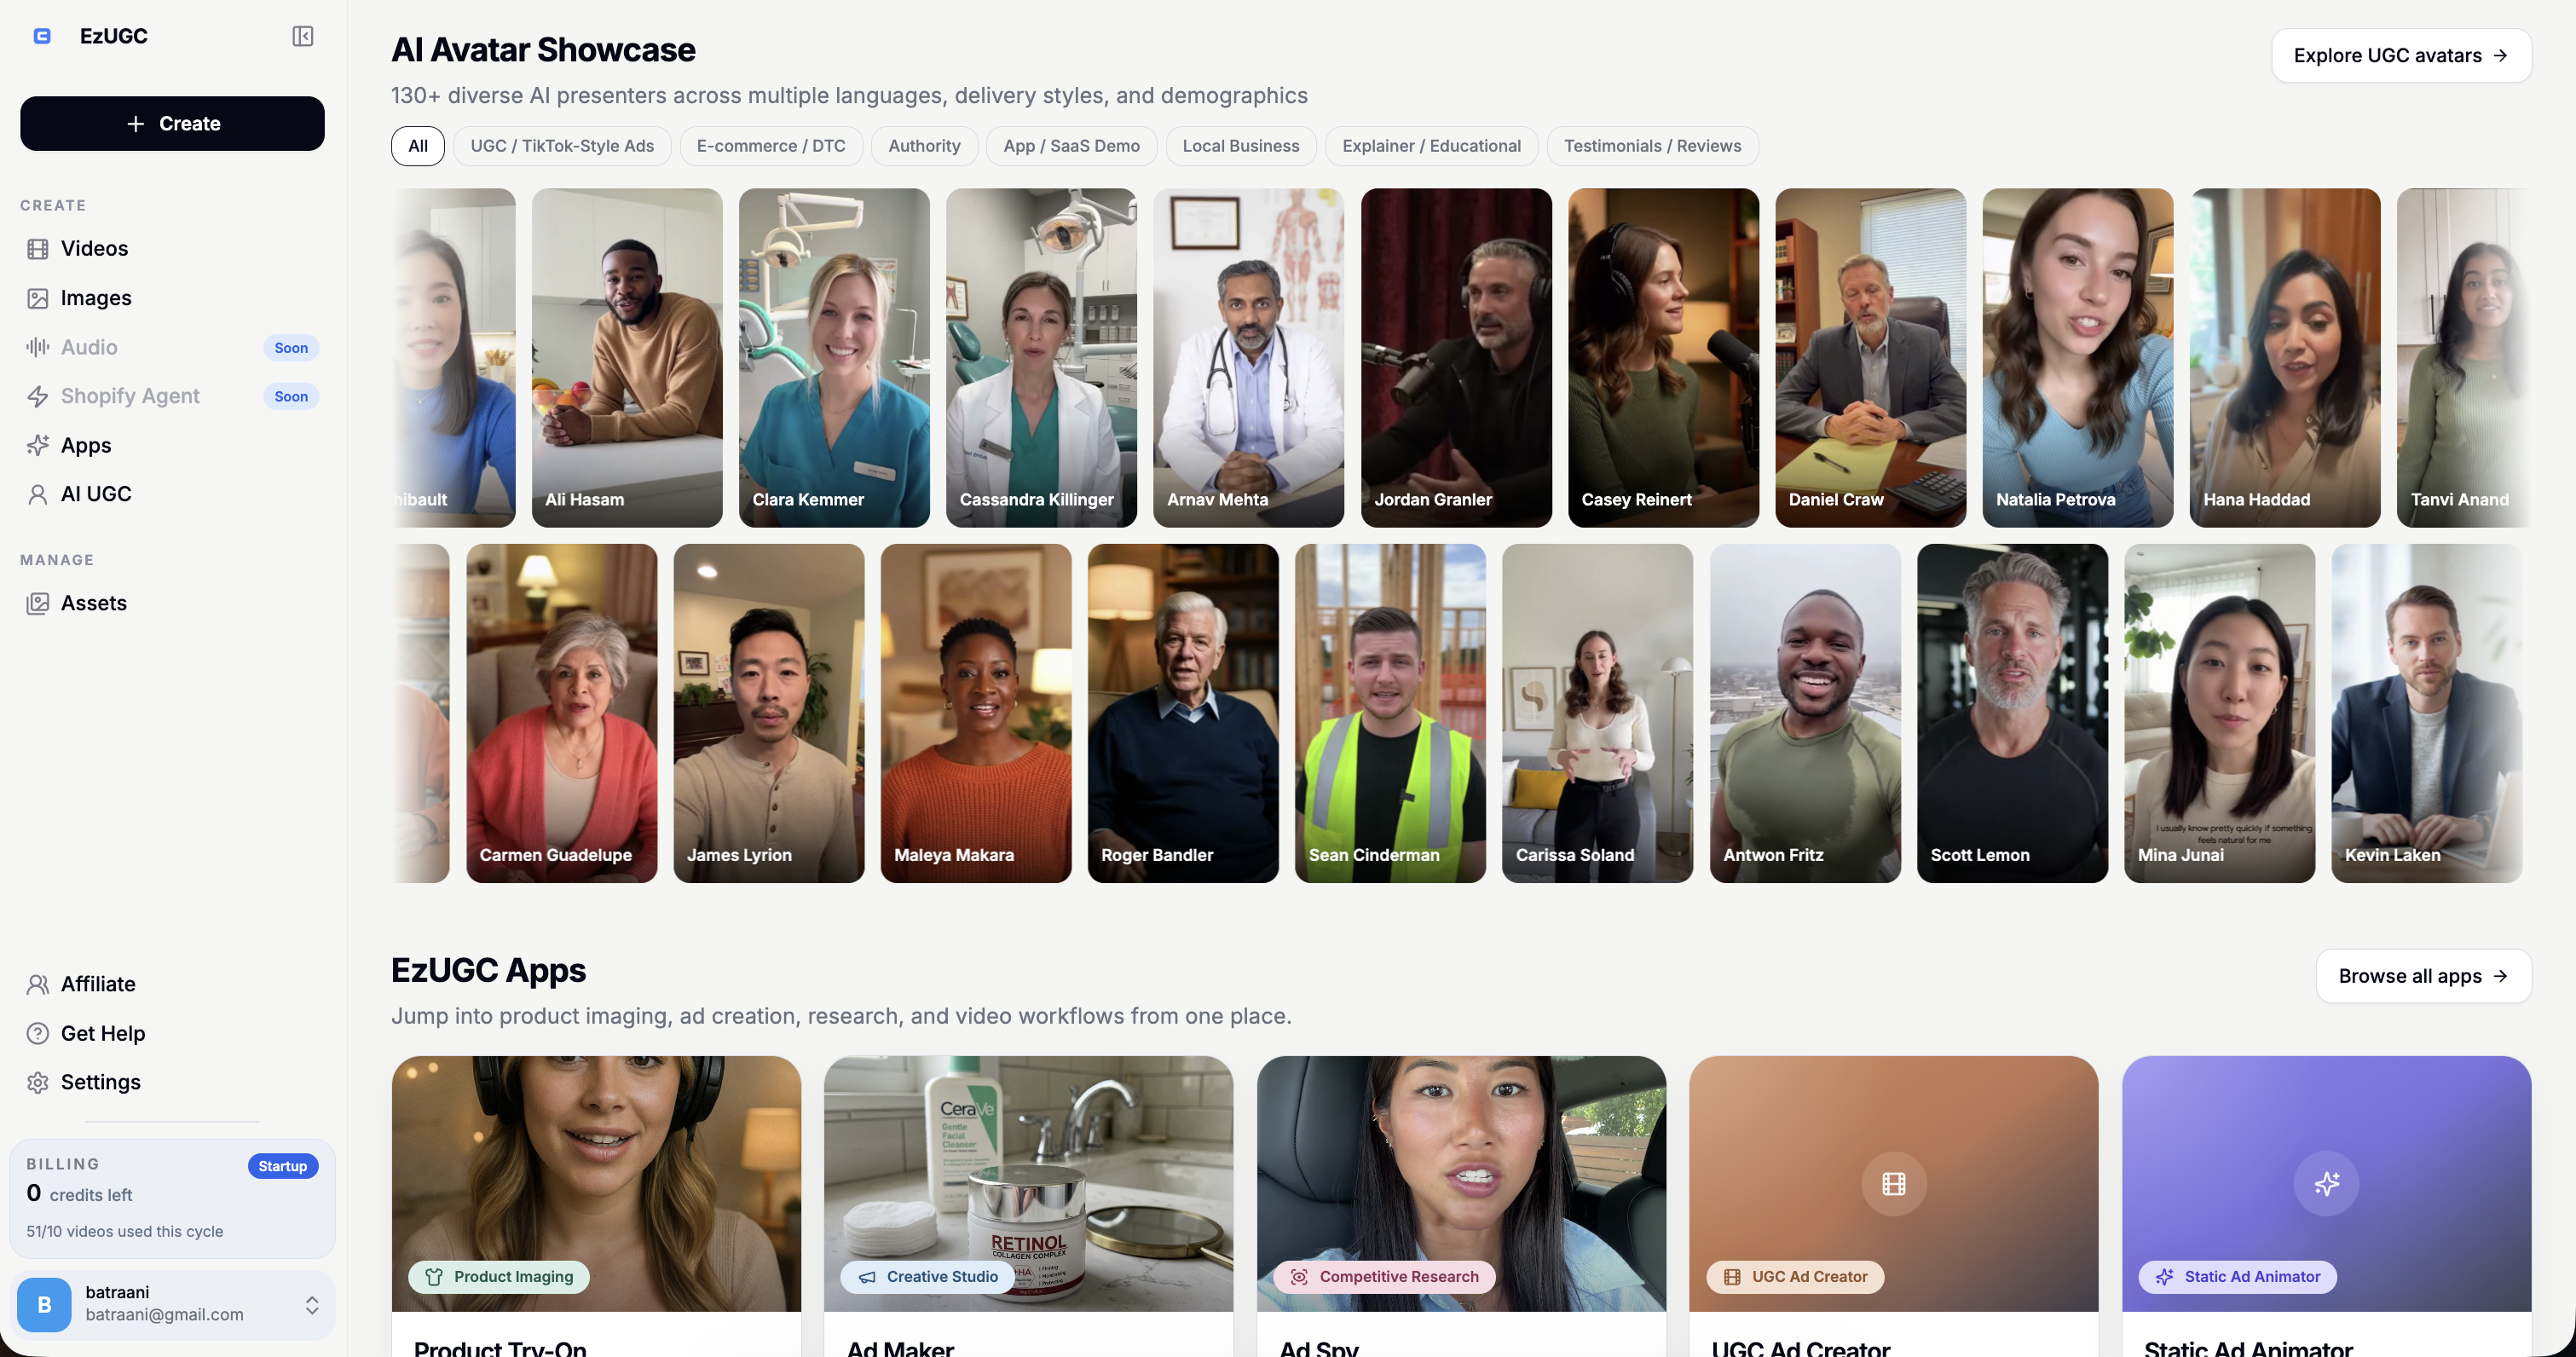Select the UGC / TikTok-Style Ads filter

pos(562,146)
